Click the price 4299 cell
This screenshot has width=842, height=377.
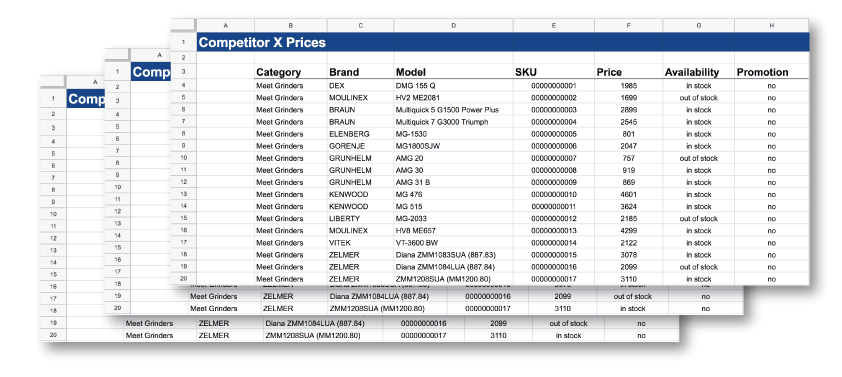click(x=628, y=231)
